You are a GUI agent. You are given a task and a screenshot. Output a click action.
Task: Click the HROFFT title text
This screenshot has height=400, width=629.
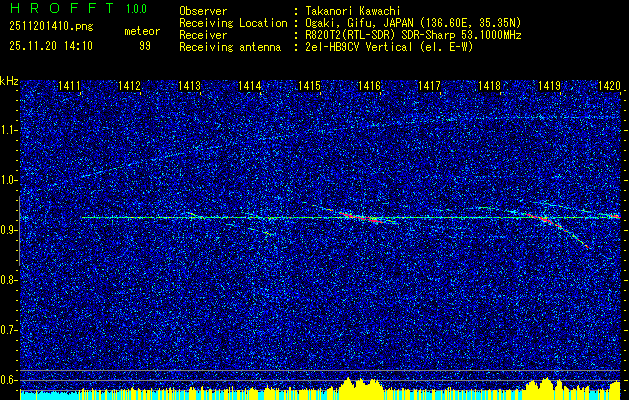point(62,8)
